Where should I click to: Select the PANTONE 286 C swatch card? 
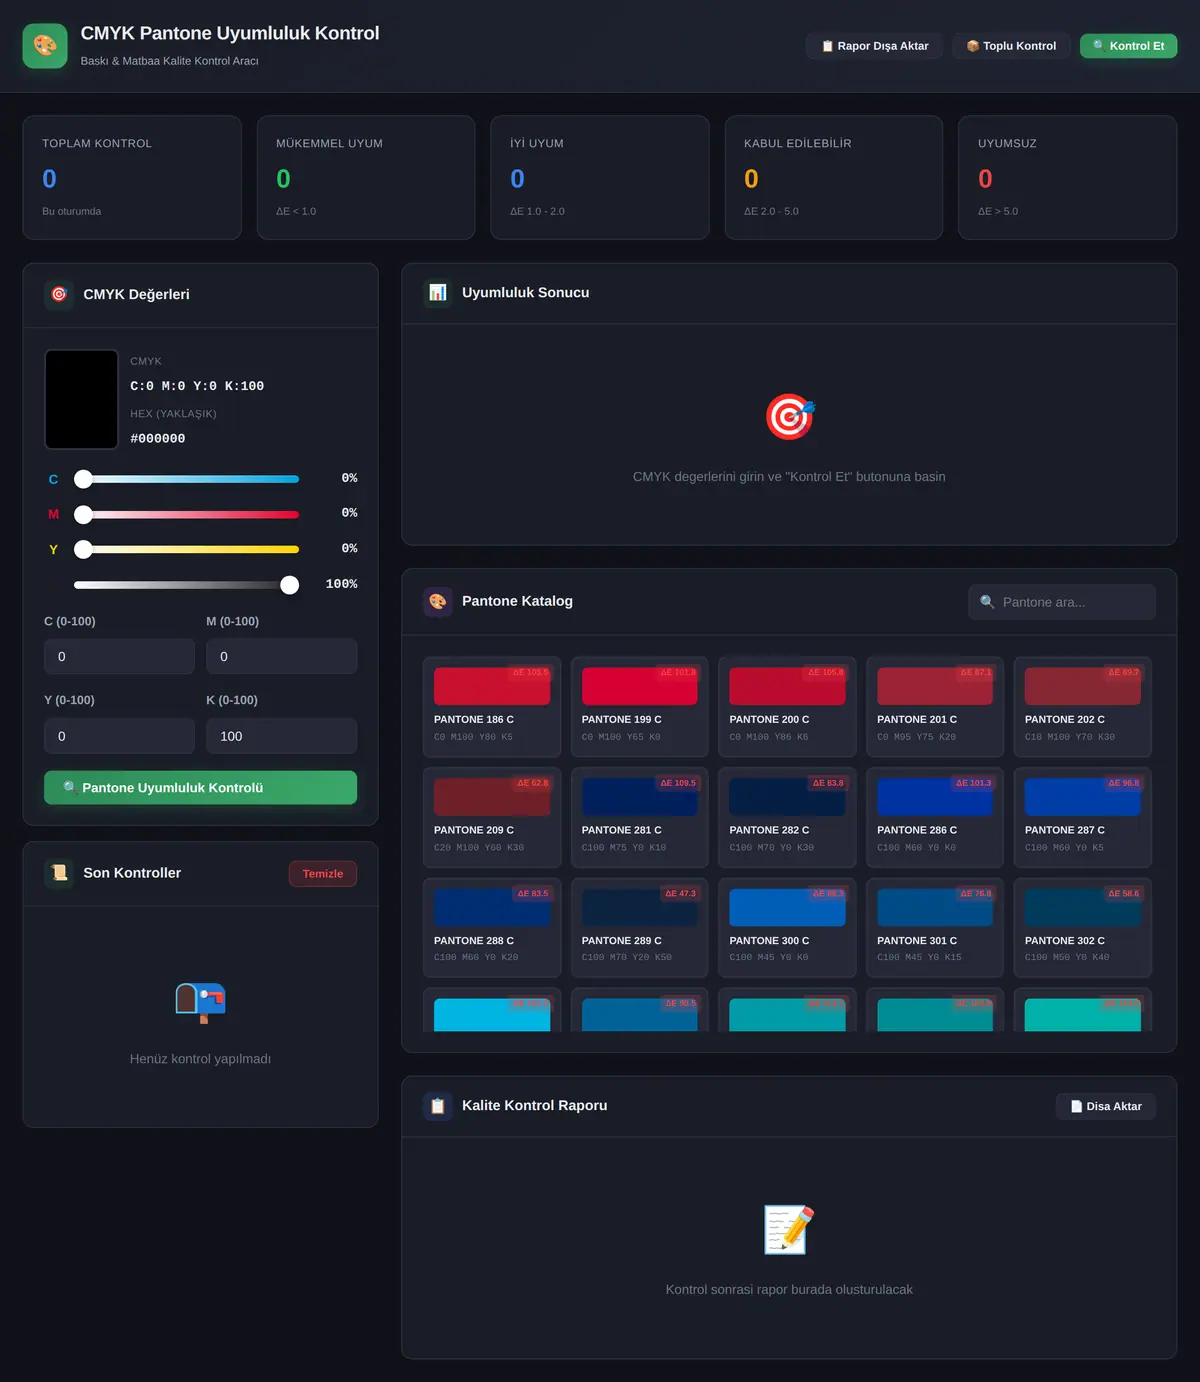[935, 817]
